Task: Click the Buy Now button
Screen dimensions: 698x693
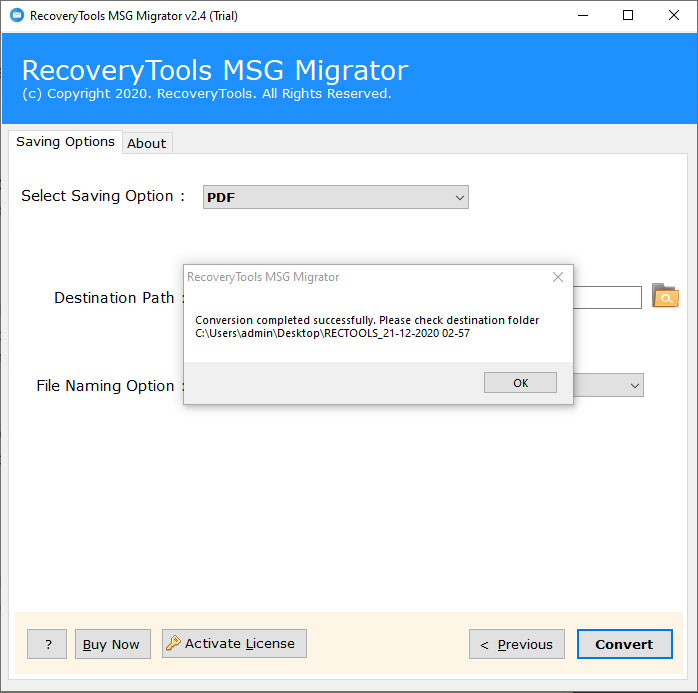Action: [x=113, y=644]
